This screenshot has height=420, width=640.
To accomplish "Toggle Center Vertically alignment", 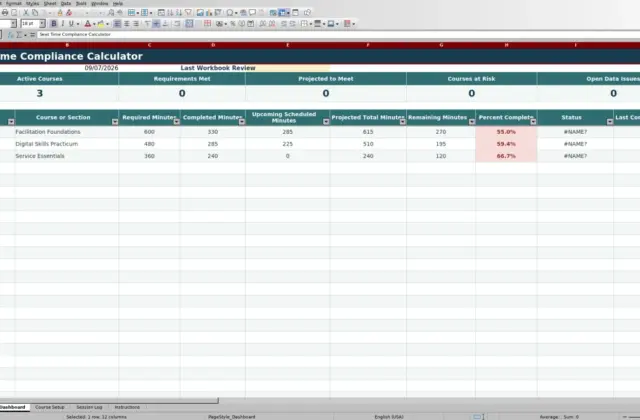I will (x=156, y=24).
